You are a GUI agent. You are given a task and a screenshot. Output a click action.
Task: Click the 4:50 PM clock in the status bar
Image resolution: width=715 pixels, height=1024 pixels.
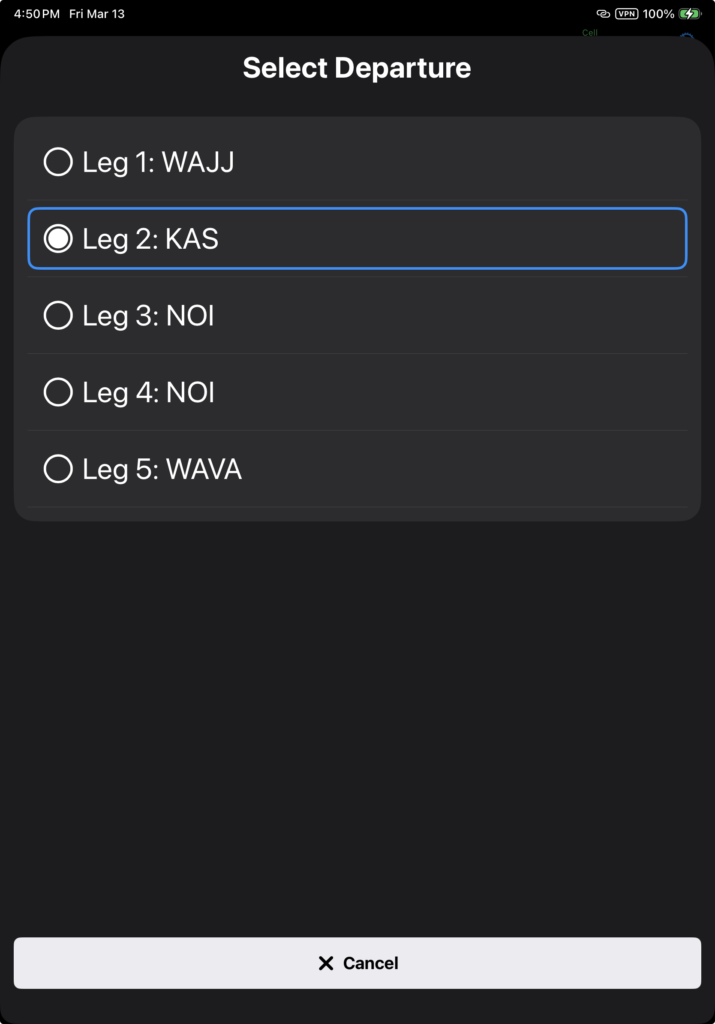coord(36,14)
